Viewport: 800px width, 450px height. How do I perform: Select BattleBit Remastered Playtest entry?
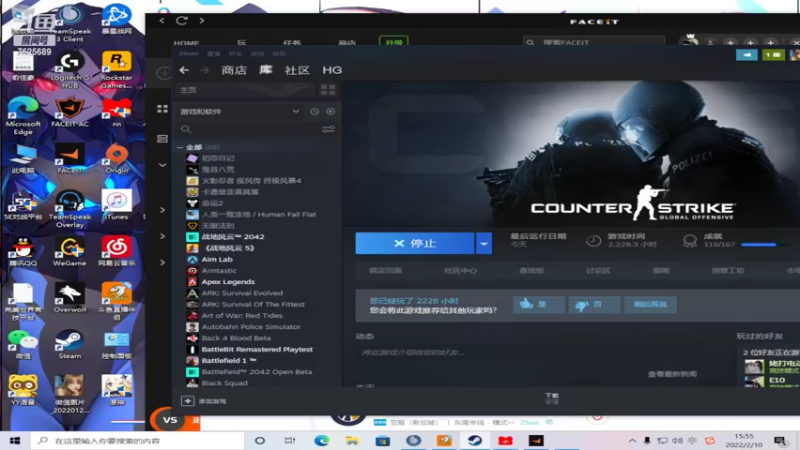(257, 349)
